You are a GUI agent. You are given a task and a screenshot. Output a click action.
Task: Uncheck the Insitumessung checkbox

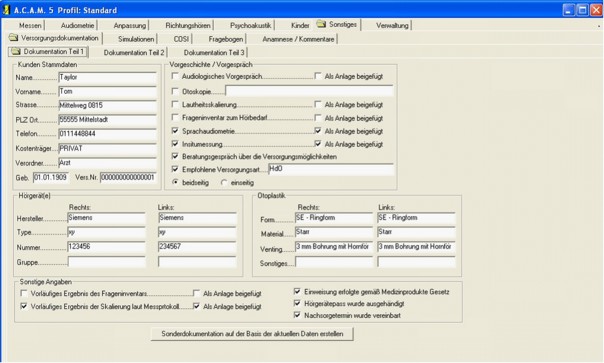click(175, 144)
